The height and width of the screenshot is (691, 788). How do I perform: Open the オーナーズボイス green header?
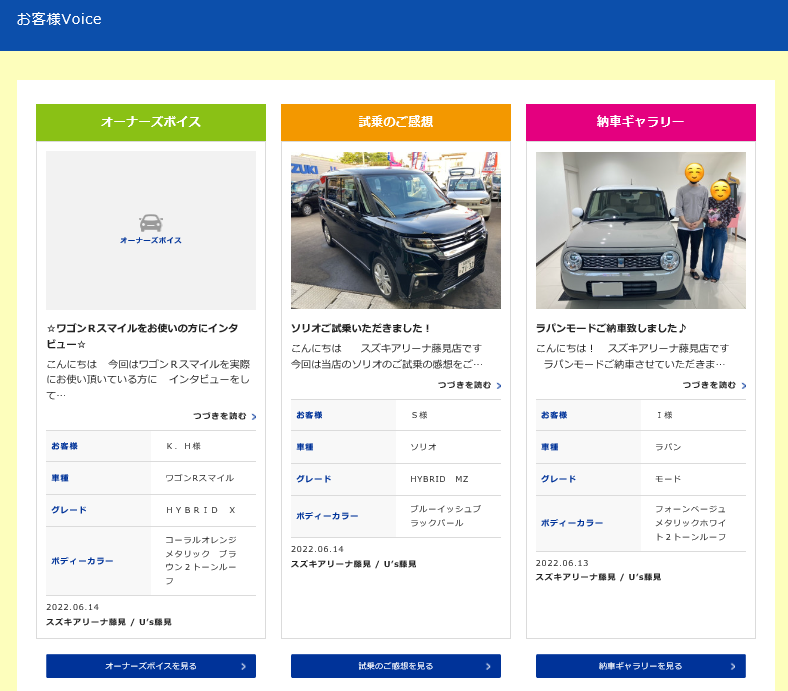151,122
